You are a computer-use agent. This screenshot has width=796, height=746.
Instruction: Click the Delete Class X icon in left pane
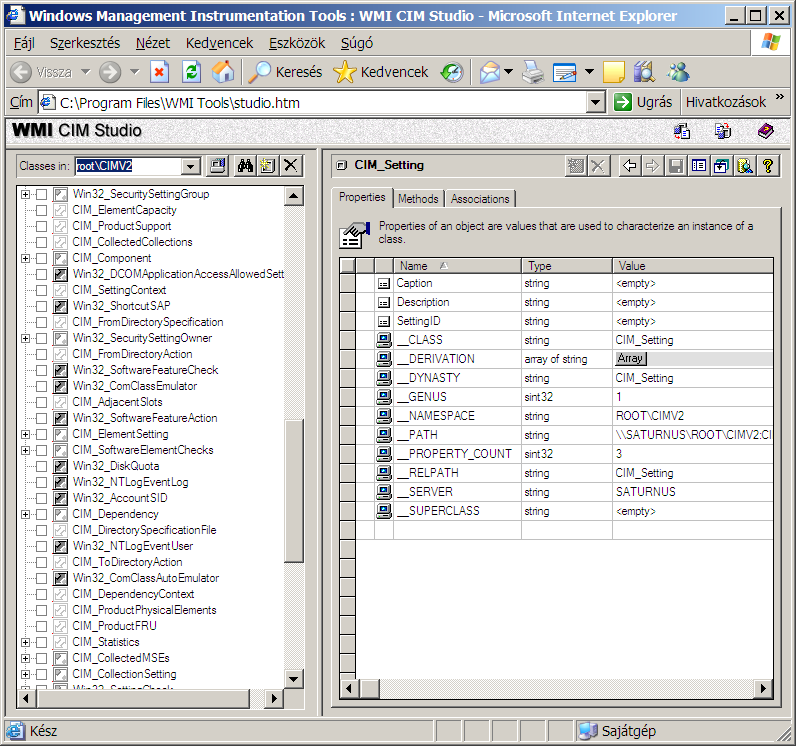click(x=291, y=166)
